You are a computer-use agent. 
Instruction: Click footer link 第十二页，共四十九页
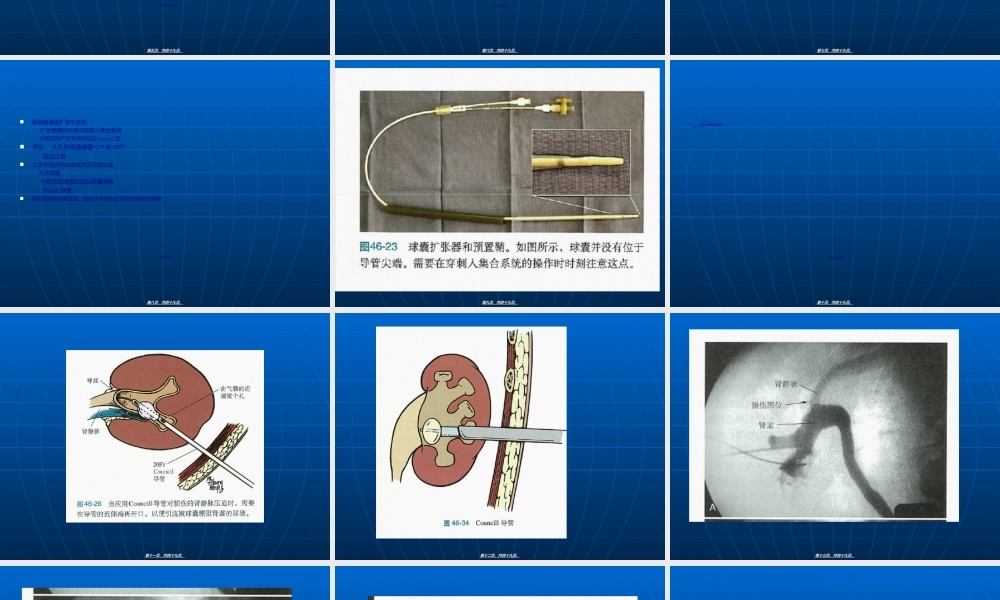[500, 553]
